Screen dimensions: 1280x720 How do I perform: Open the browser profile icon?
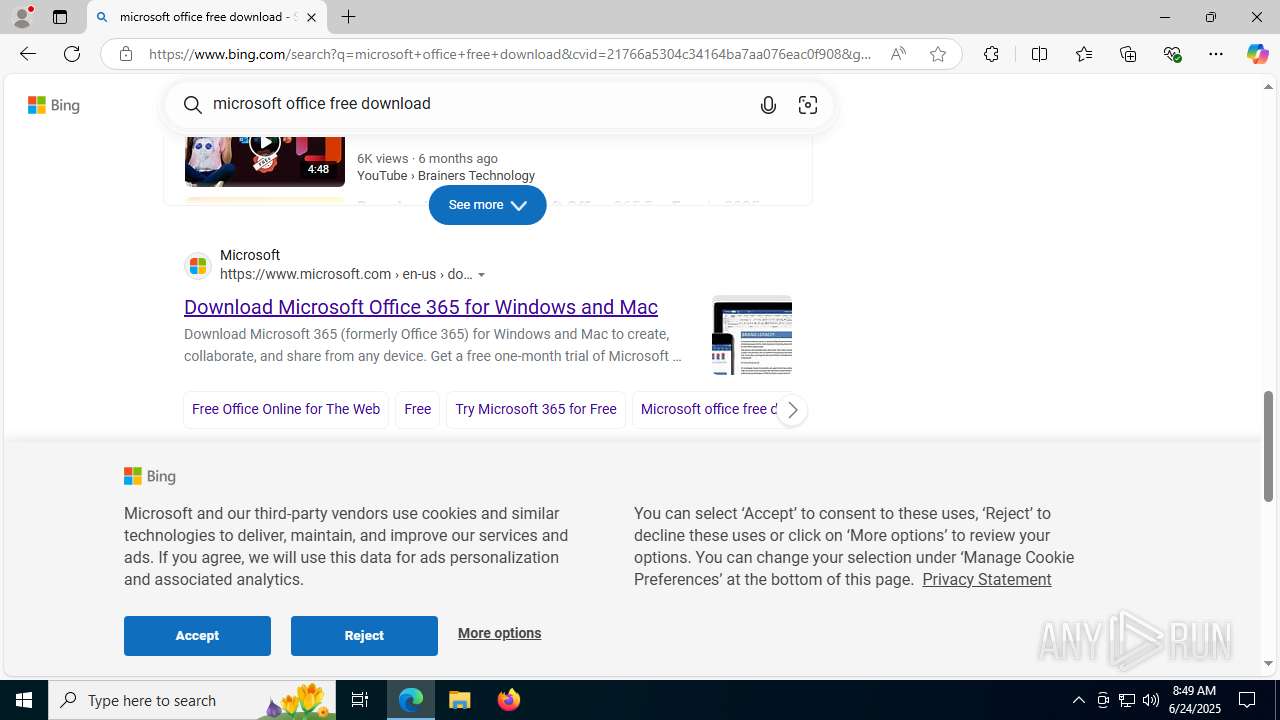coord(22,17)
